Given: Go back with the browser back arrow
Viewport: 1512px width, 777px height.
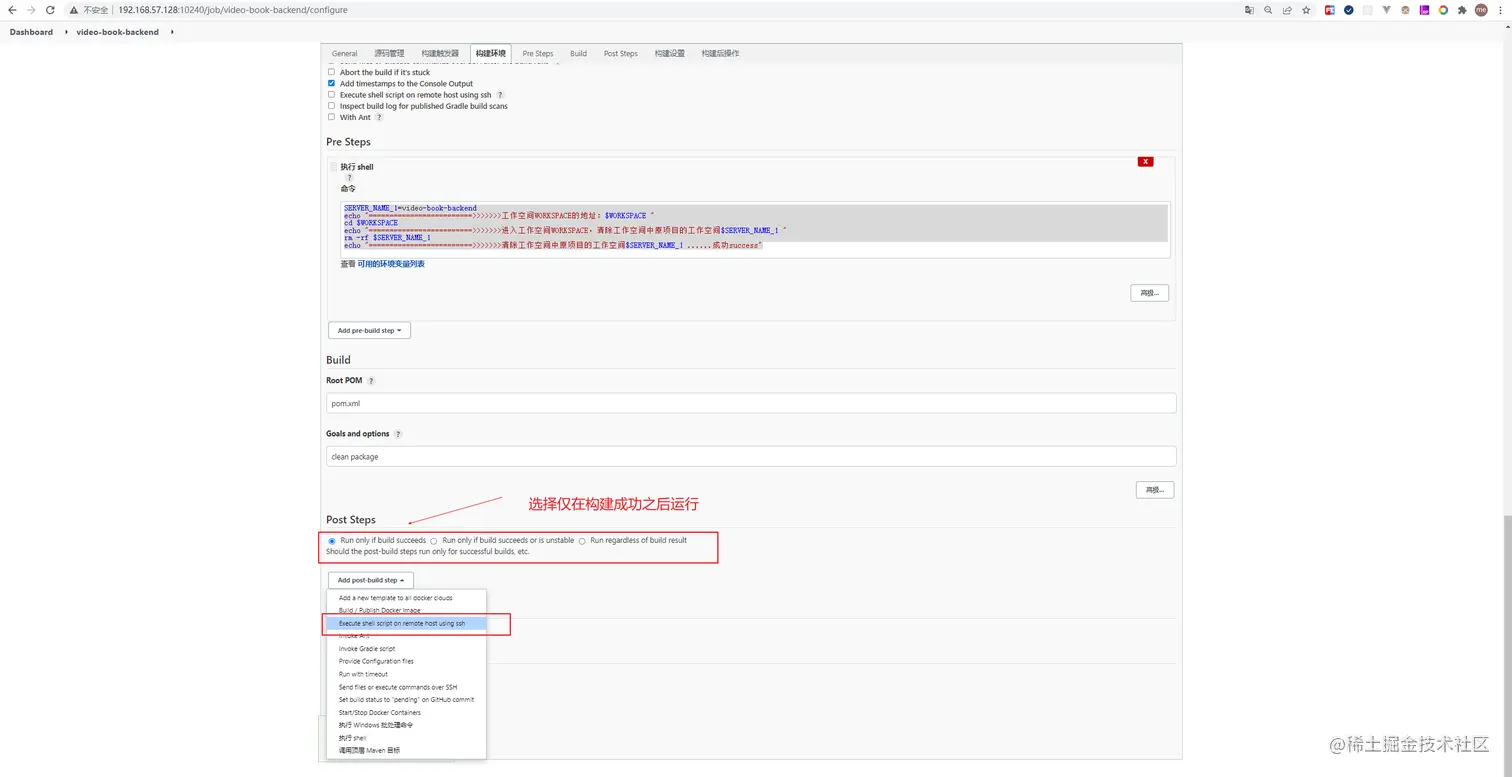Looking at the screenshot, I should (x=12, y=10).
